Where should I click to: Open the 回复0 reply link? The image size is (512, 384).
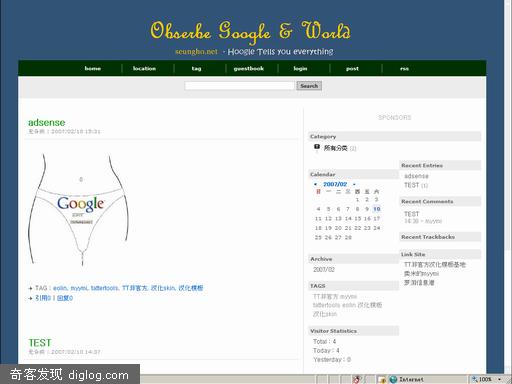point(65,298)
